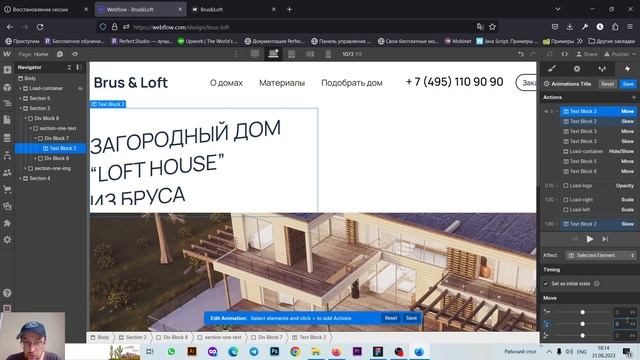This screenshot has height=360, width=640.
Task: Expand the Div Block 6 node
Action: pos(36,158)
